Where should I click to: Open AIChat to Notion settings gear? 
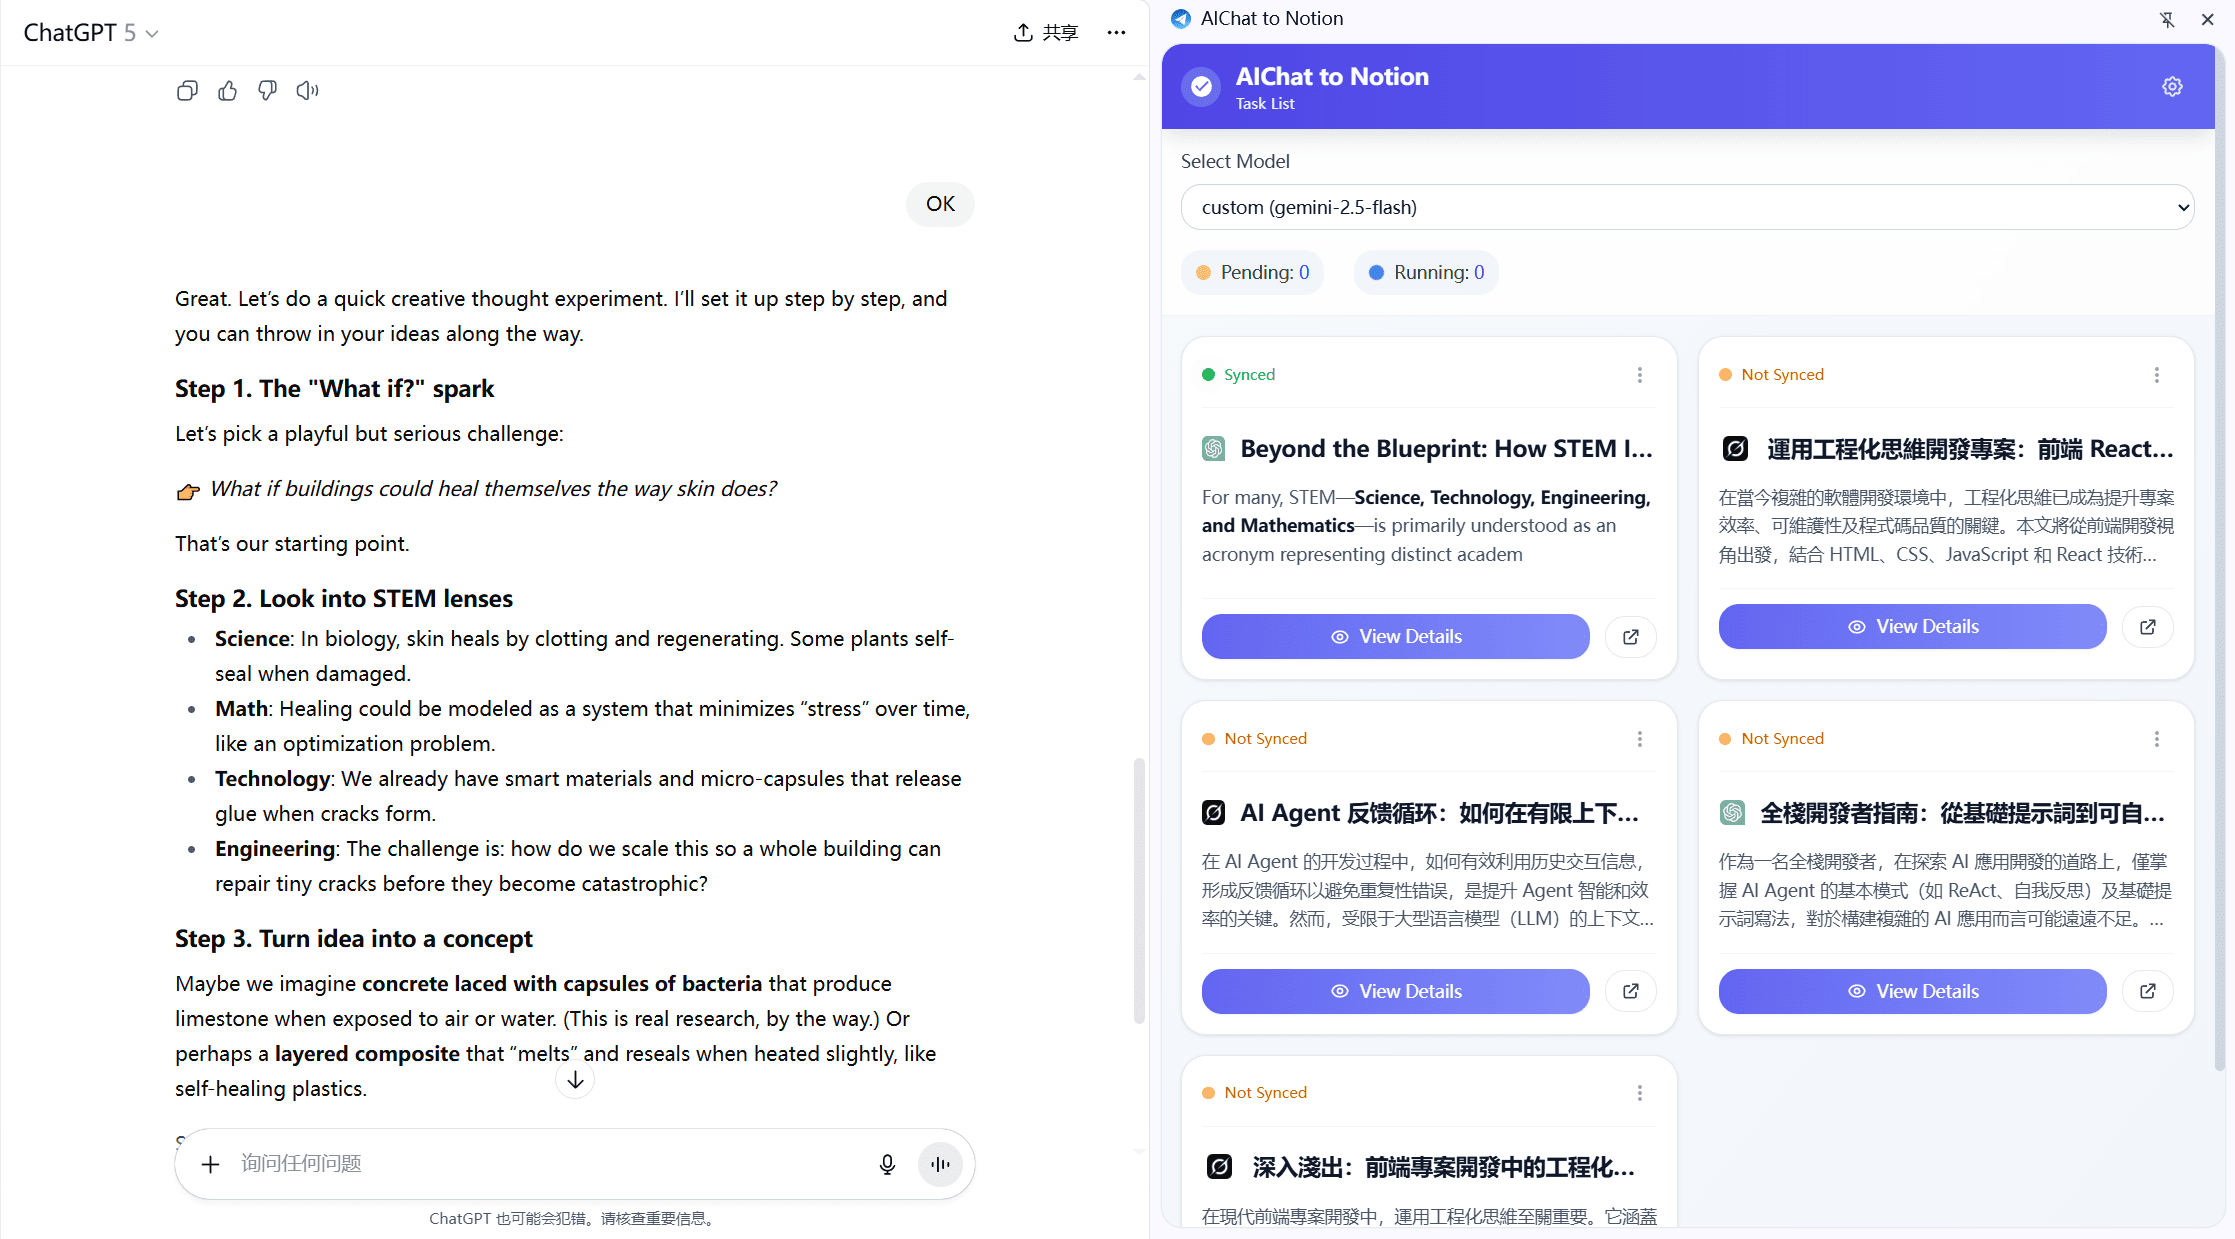(2172, 87)
